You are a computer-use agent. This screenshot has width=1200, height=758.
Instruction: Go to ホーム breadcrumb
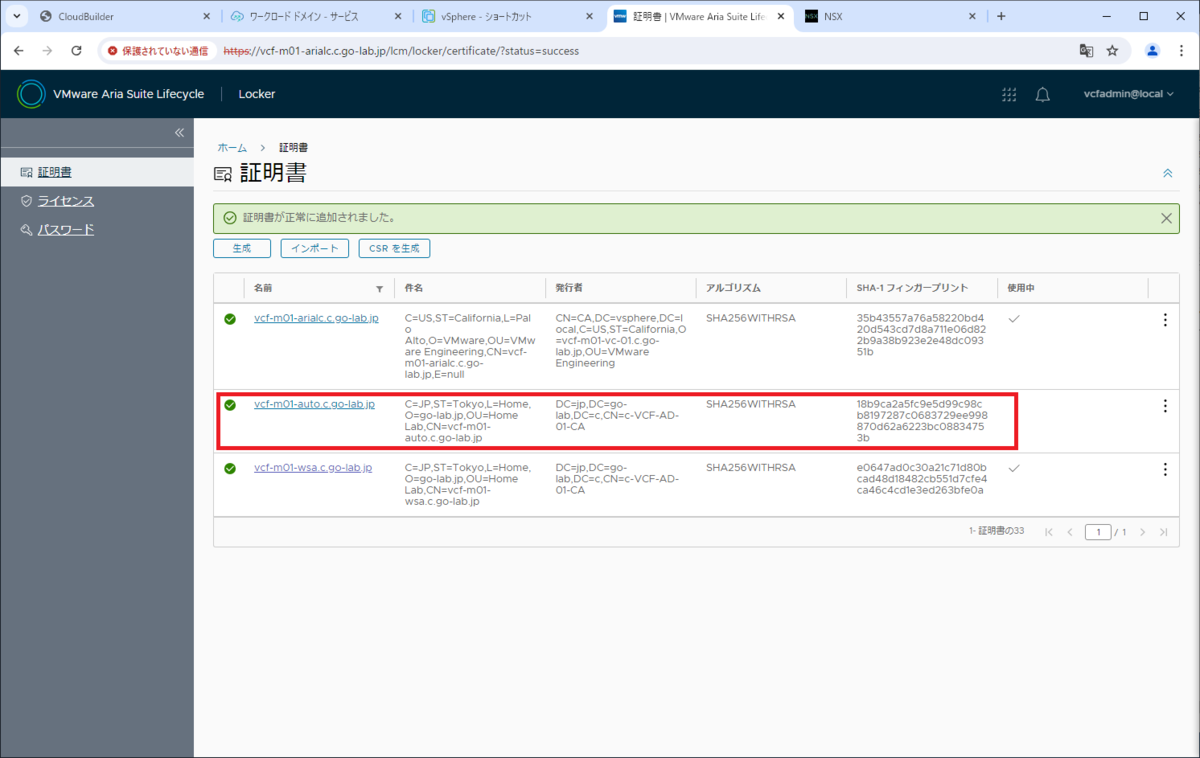[x=232, y=147]
